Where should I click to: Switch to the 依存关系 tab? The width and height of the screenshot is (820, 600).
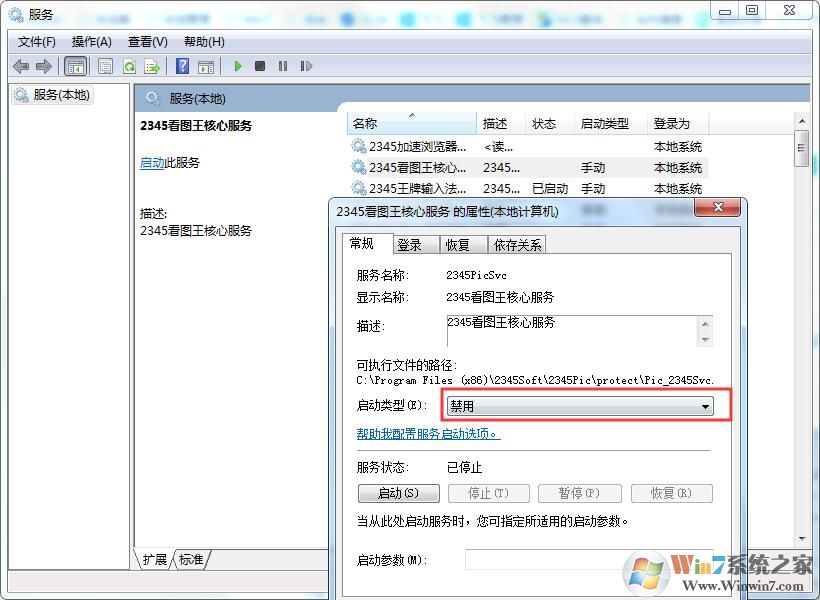(517, 243)
